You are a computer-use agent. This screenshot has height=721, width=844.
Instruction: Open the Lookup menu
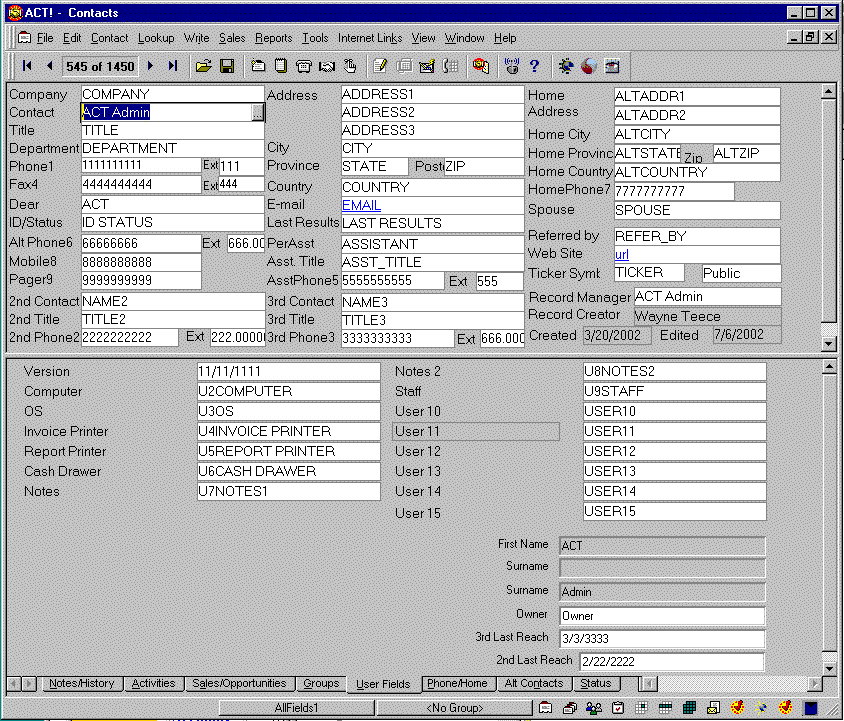[x=156, y=38]
